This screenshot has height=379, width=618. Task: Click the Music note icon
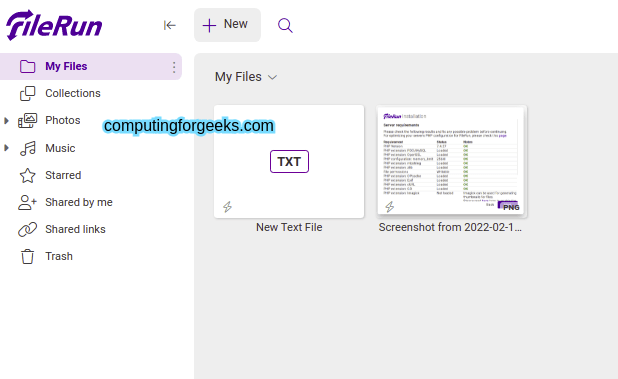point(28,149)
